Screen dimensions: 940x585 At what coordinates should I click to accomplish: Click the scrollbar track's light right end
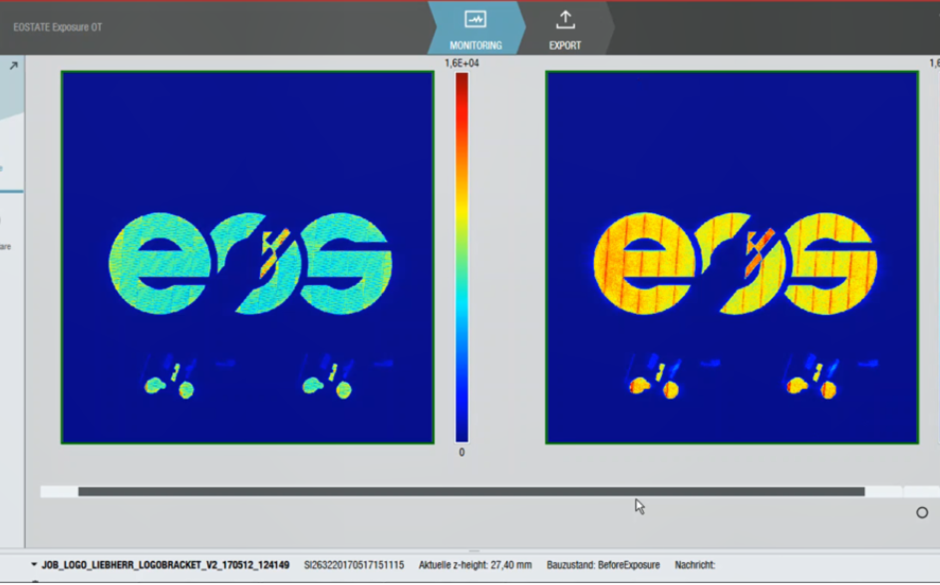coord(884,491)
